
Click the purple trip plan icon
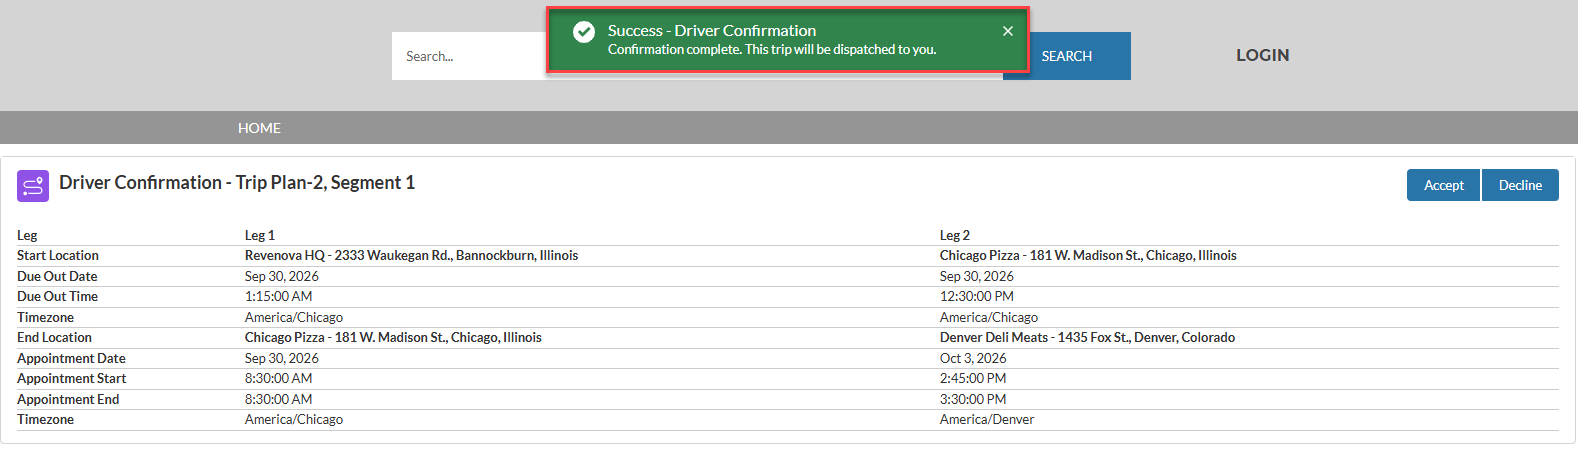coord(33,186)
